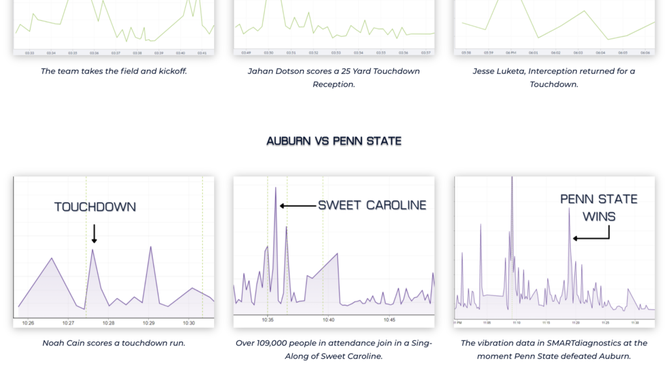This screenshot has width=668, height=376.
Task: Click the SWEET CAROLINE annotation text
Action: [372, 205]
